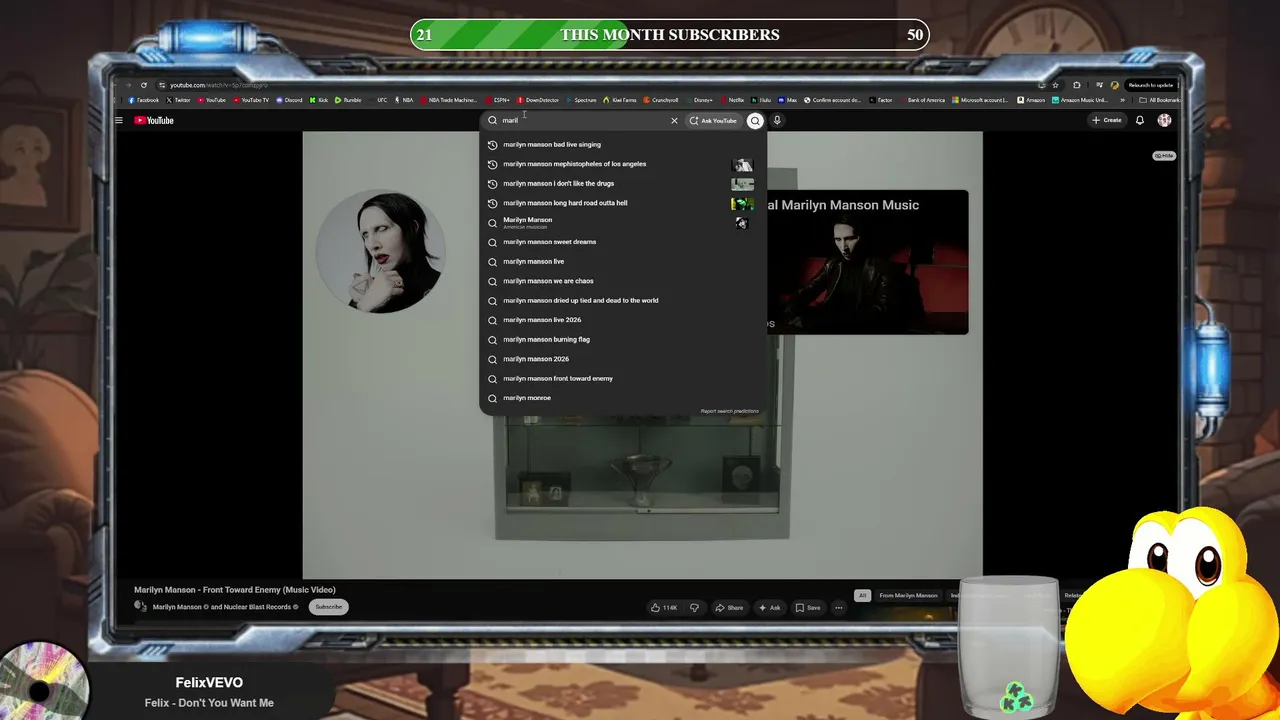This screenshot has width=1280, height=720.
Task: Reload the page in the browser
Action: 144,85
